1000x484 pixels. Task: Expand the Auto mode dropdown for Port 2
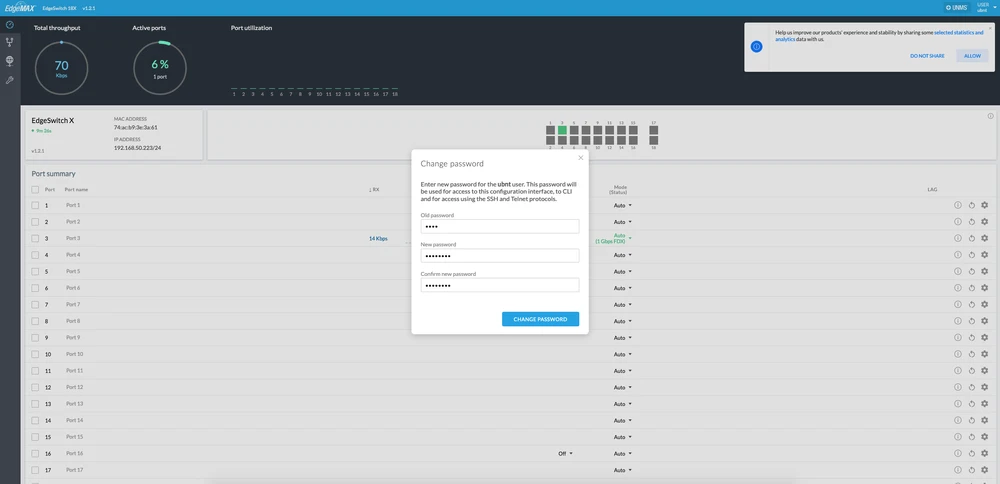(622, 222)
